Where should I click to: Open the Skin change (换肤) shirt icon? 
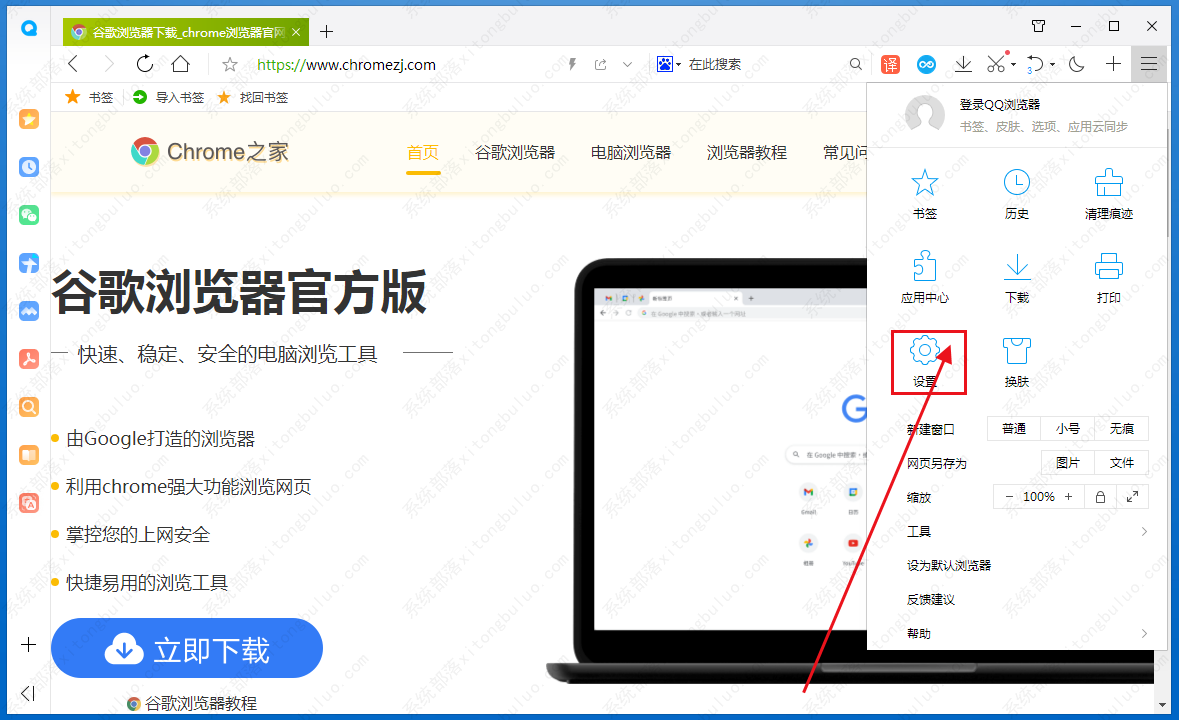1017,350
